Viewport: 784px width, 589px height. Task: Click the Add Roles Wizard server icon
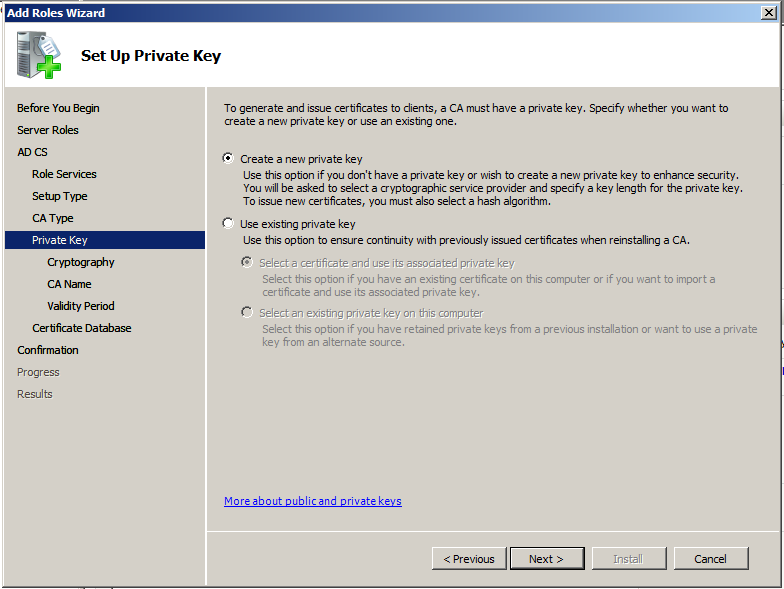[x=38, y=54]
